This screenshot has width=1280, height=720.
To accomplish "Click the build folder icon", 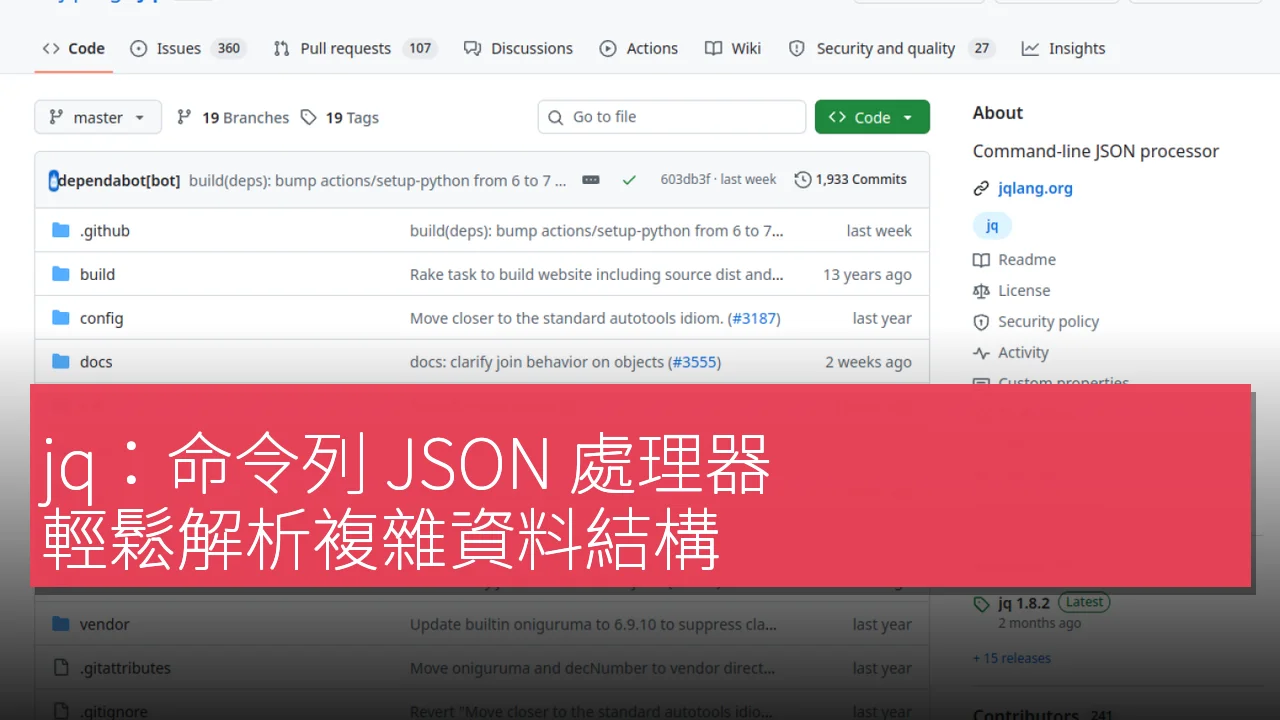I will coord(61,274).
